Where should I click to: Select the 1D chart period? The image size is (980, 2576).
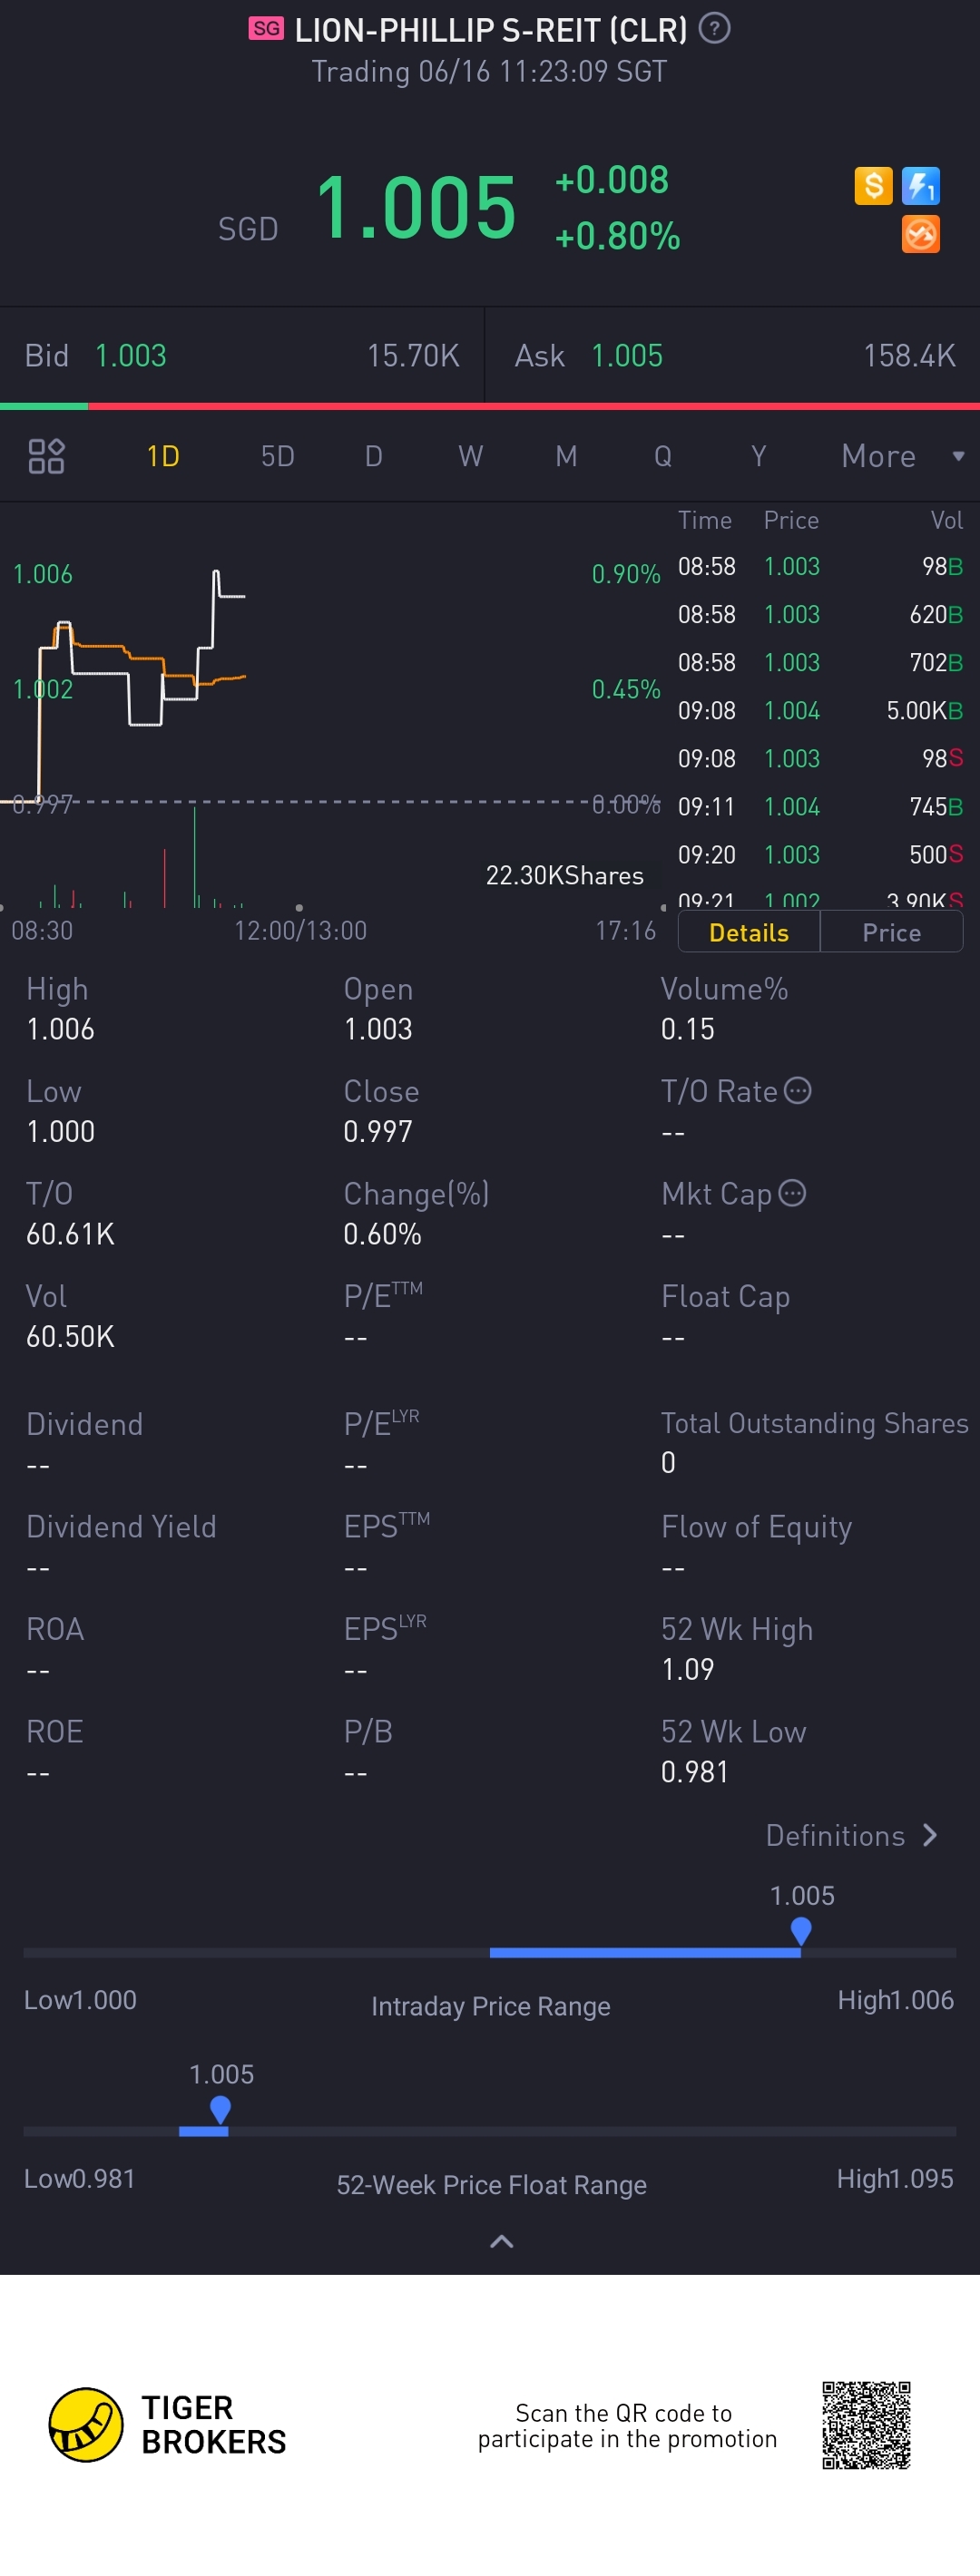click(x=163, y=456)
